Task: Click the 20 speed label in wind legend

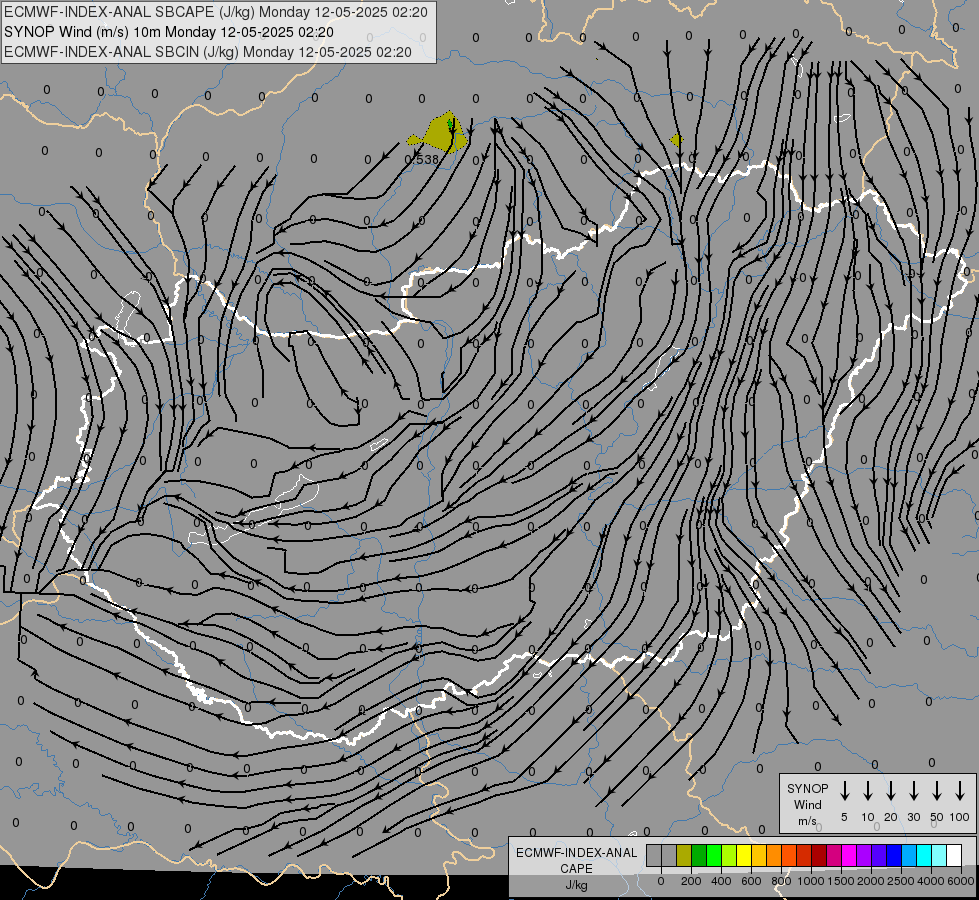Action: click(891, 817)
